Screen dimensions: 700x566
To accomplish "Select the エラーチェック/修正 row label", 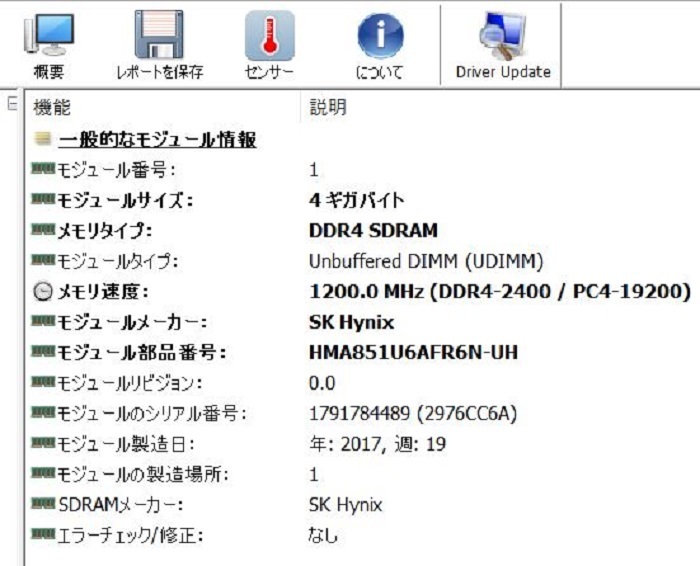I will (130, 535).
